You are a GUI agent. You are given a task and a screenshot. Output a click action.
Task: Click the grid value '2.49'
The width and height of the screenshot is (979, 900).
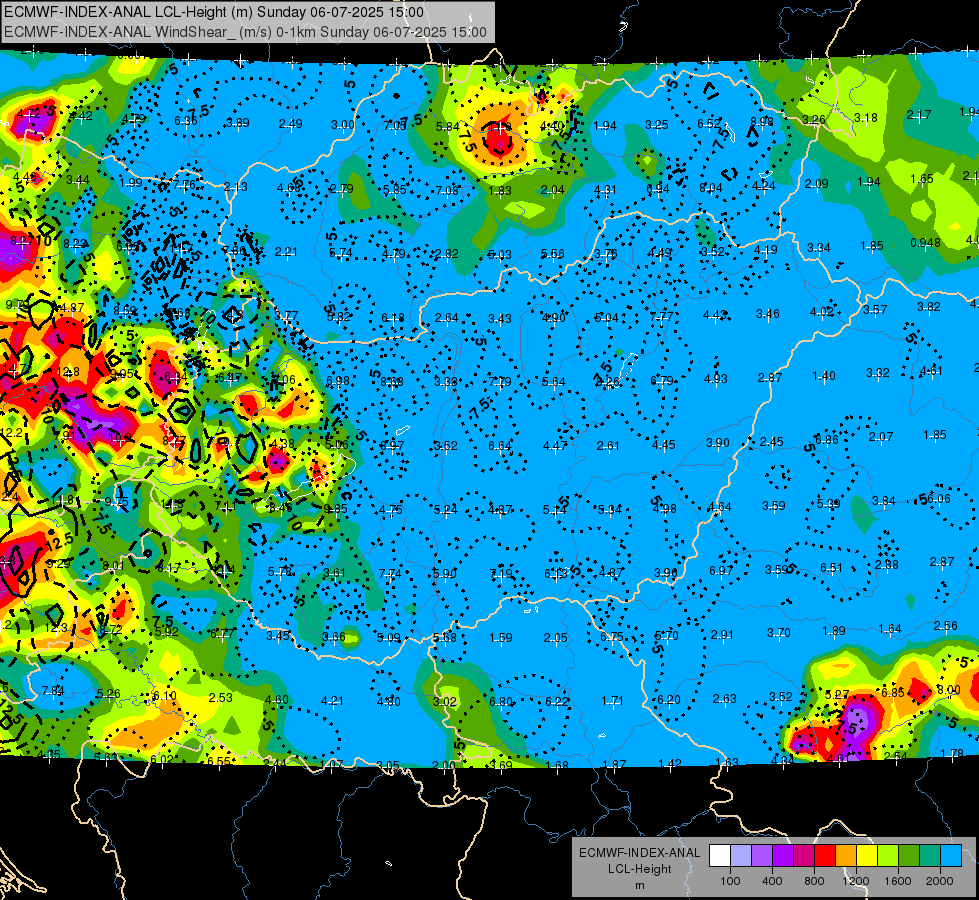290,124
